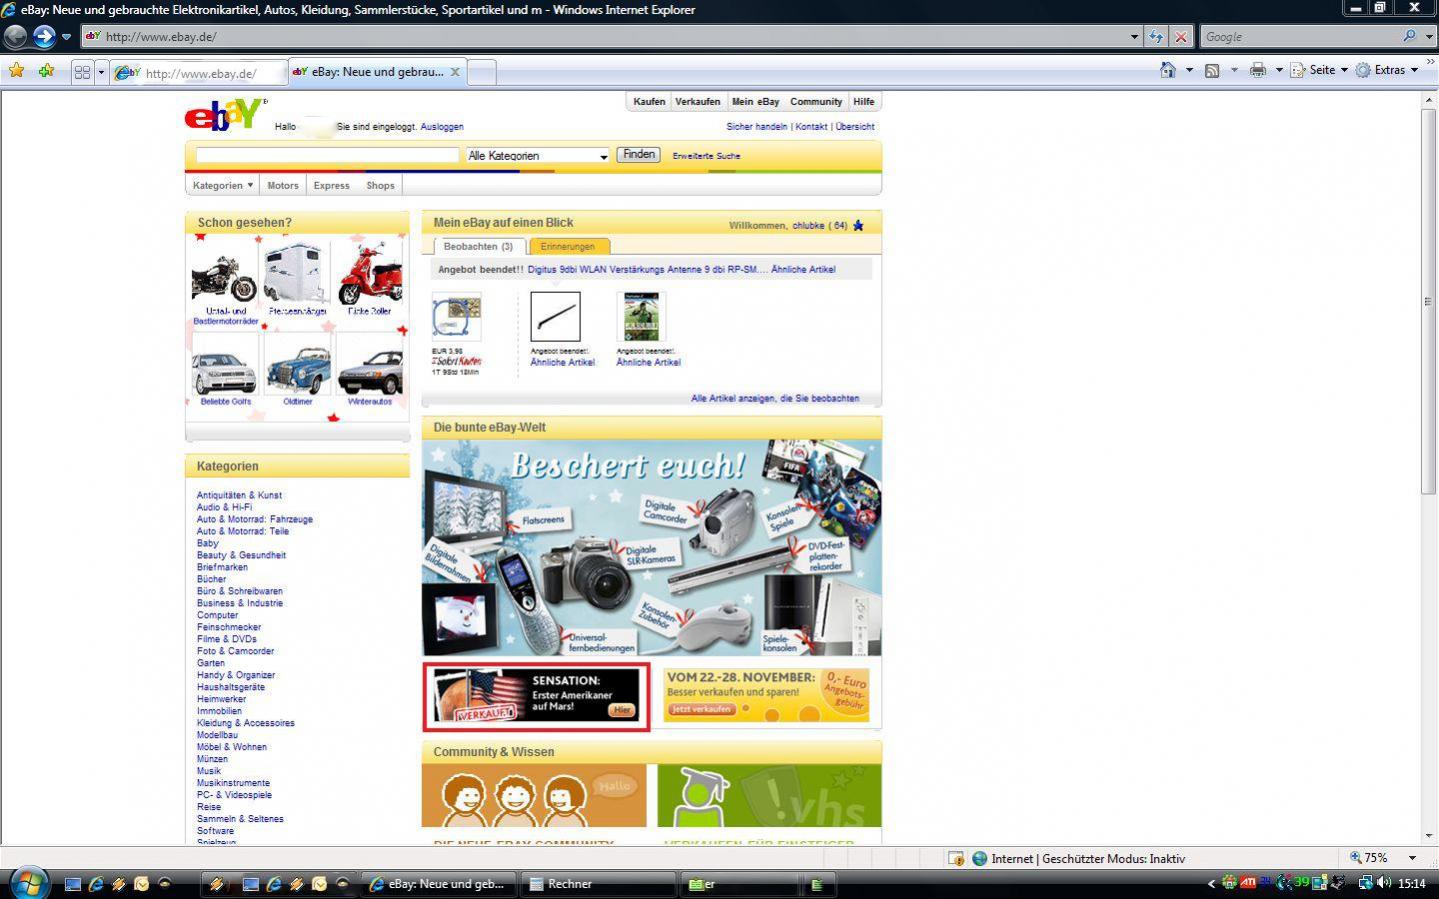Click the Print icon in toolbar
This screenshot has width=1439, height=899.
[x=1258, y=70]
